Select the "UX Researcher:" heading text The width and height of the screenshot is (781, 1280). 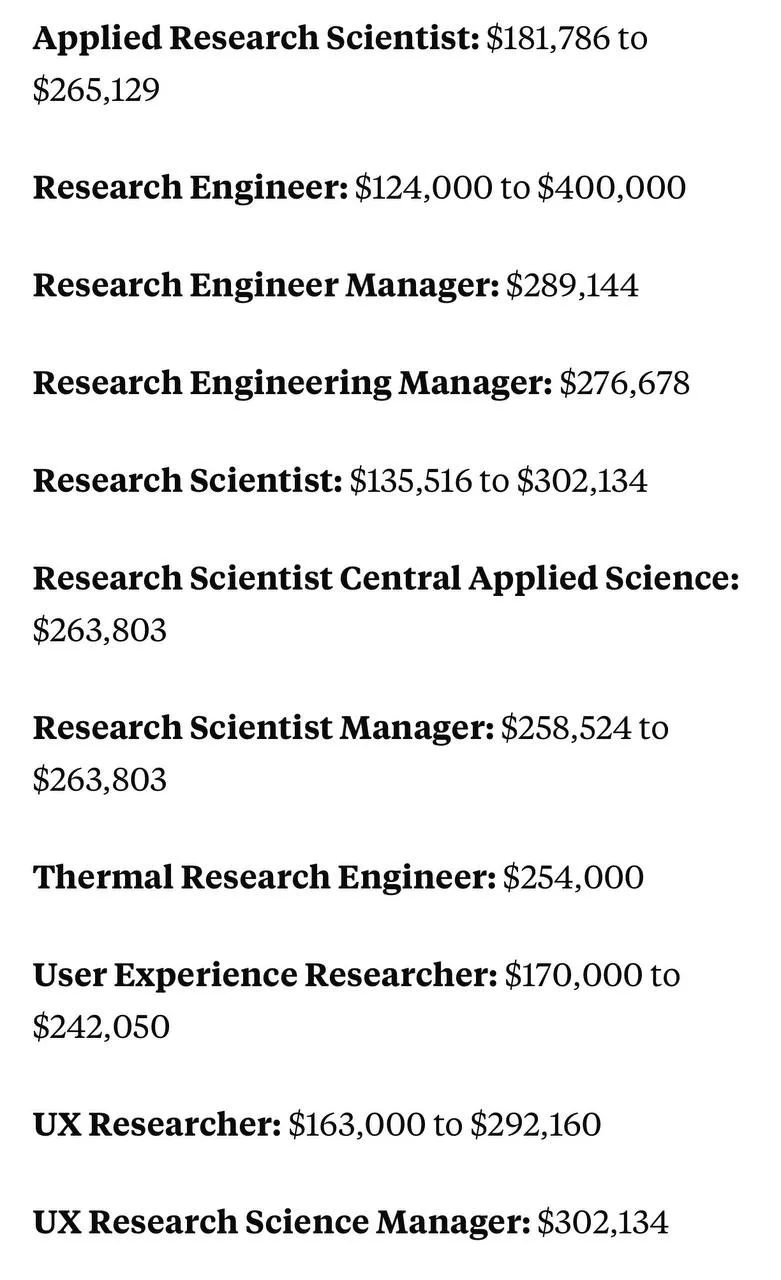pos(157,1124)
